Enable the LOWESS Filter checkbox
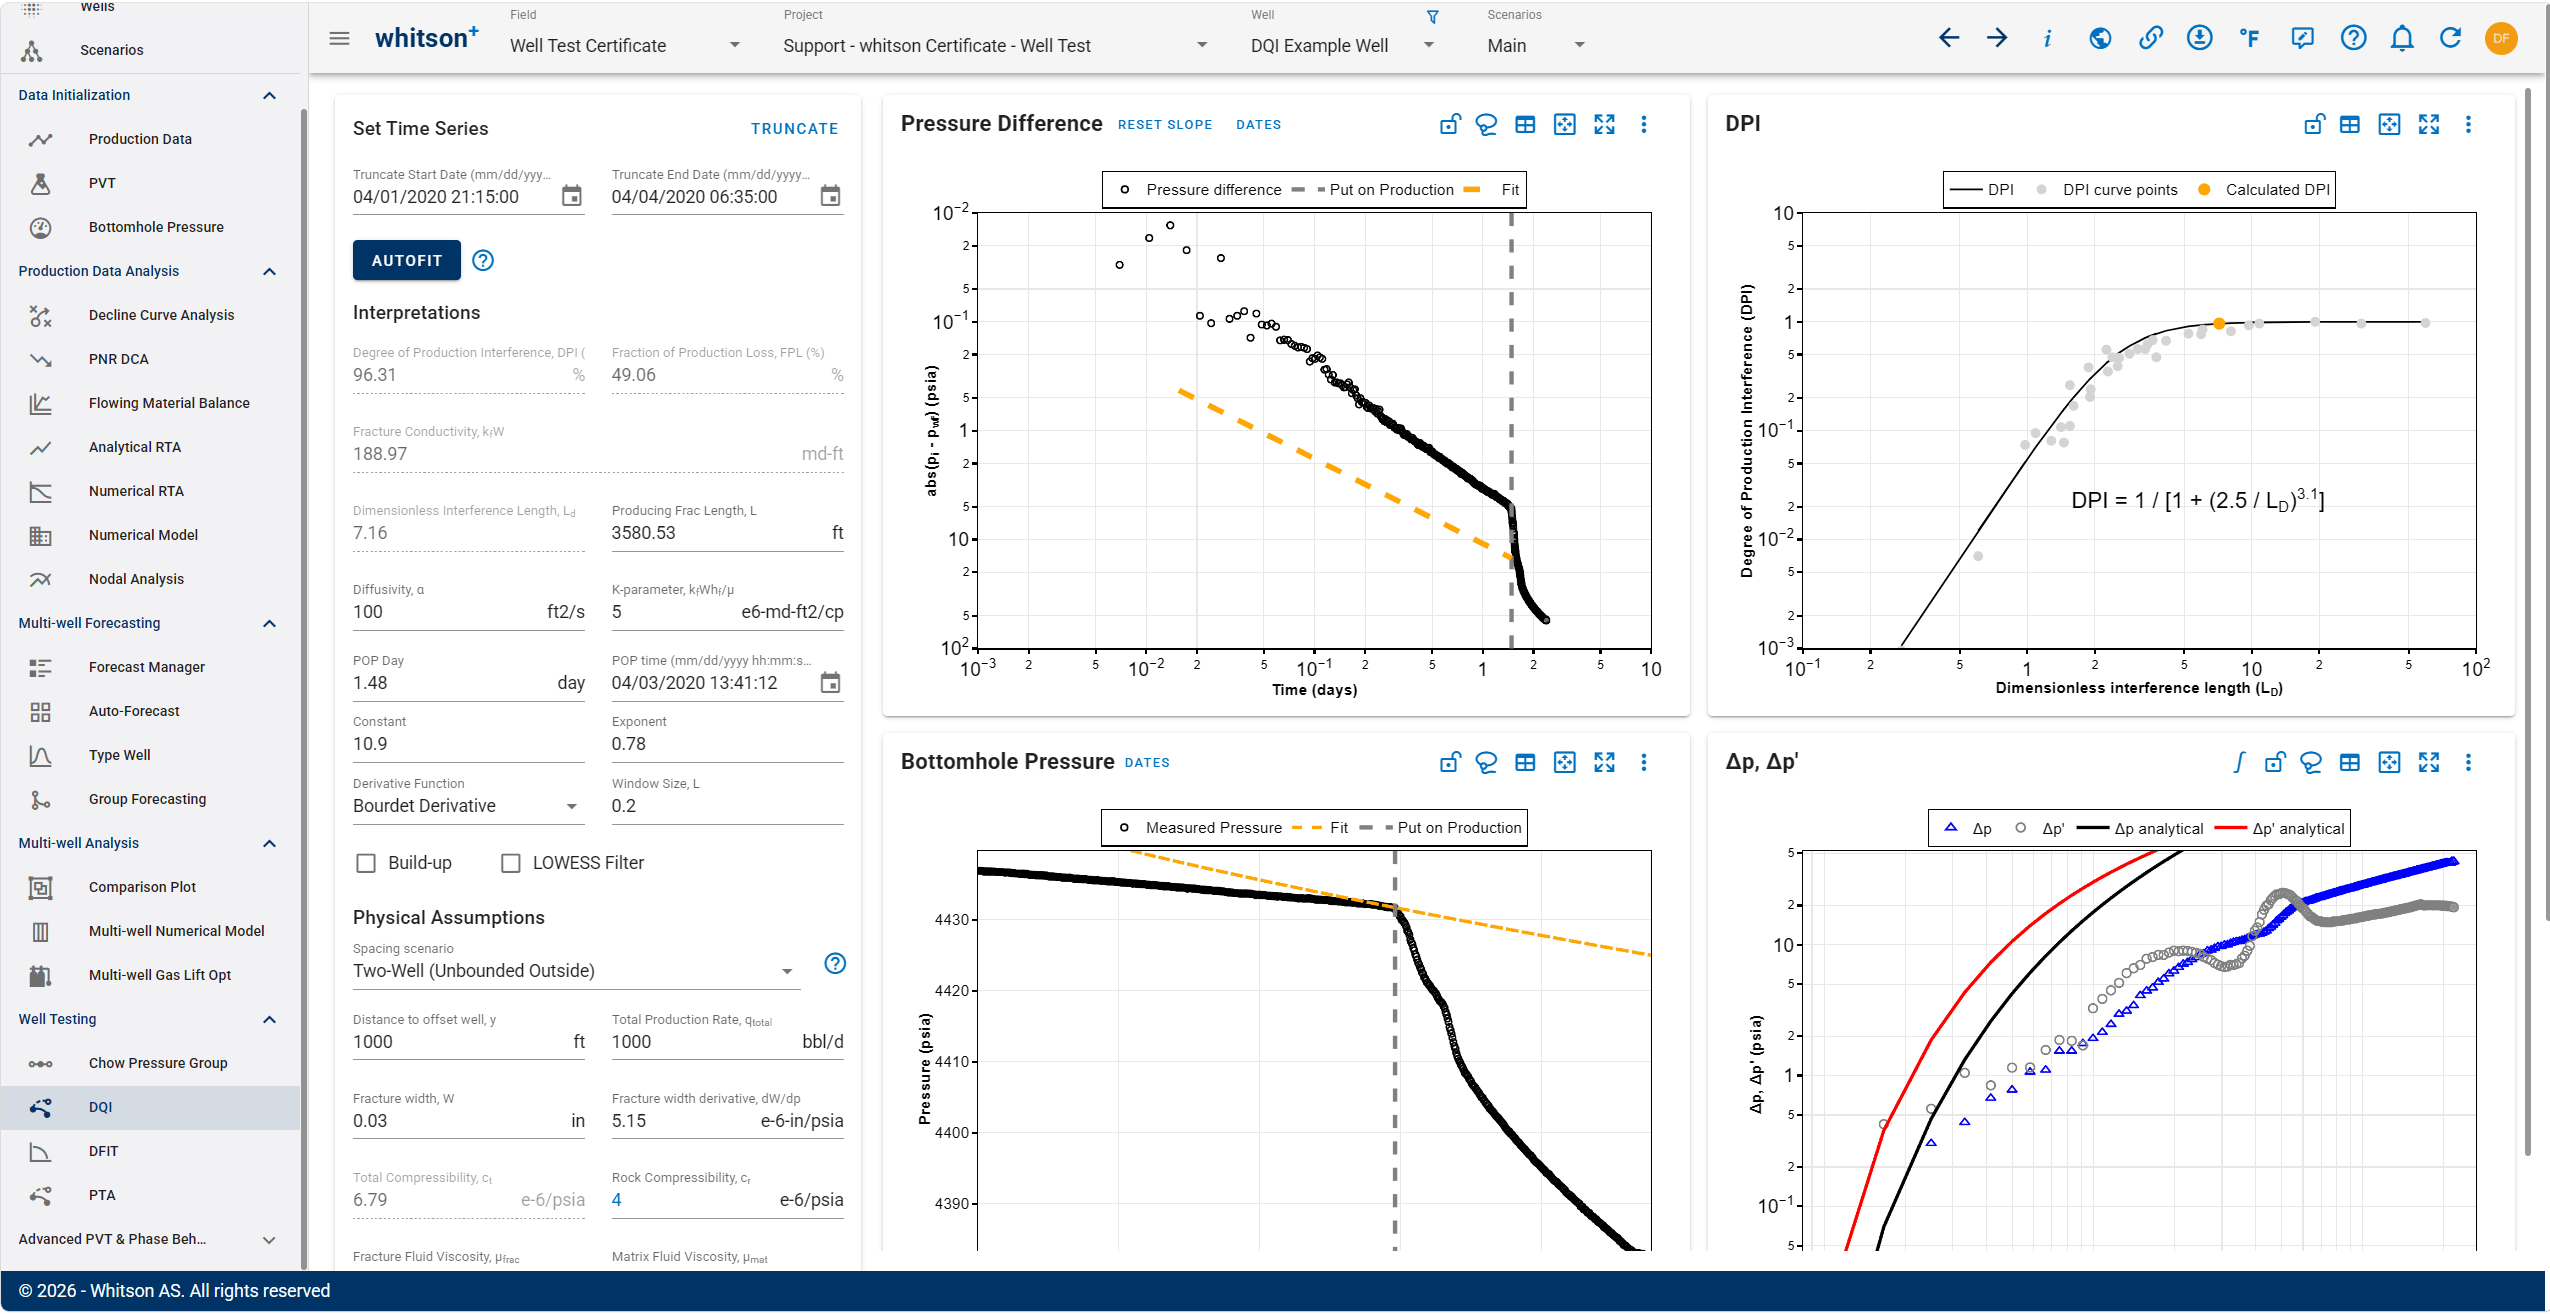Image resolution: width=2550 pixels, height=1314 pixels. click(510, 863)
